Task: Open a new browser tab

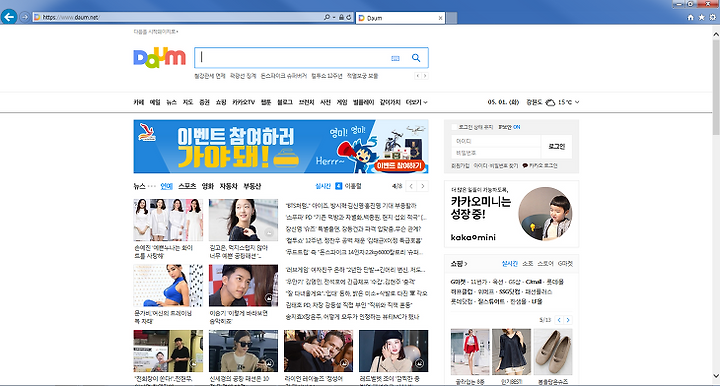Action: click(452, 18)
